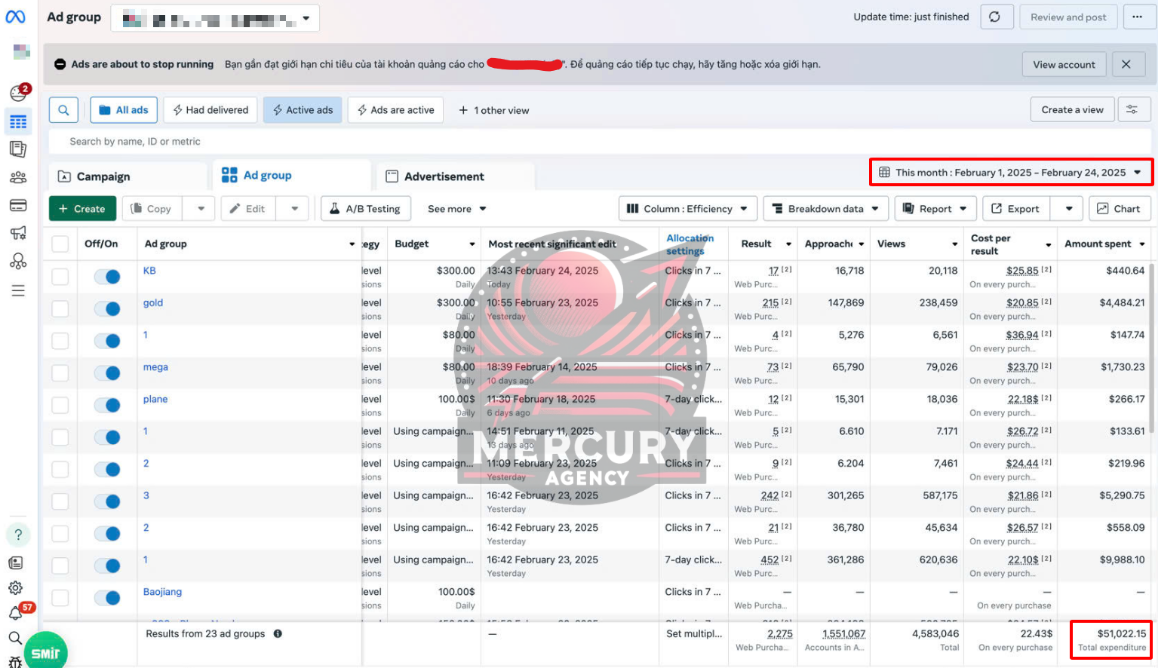Select the All ads view

[x=123, y=110]
